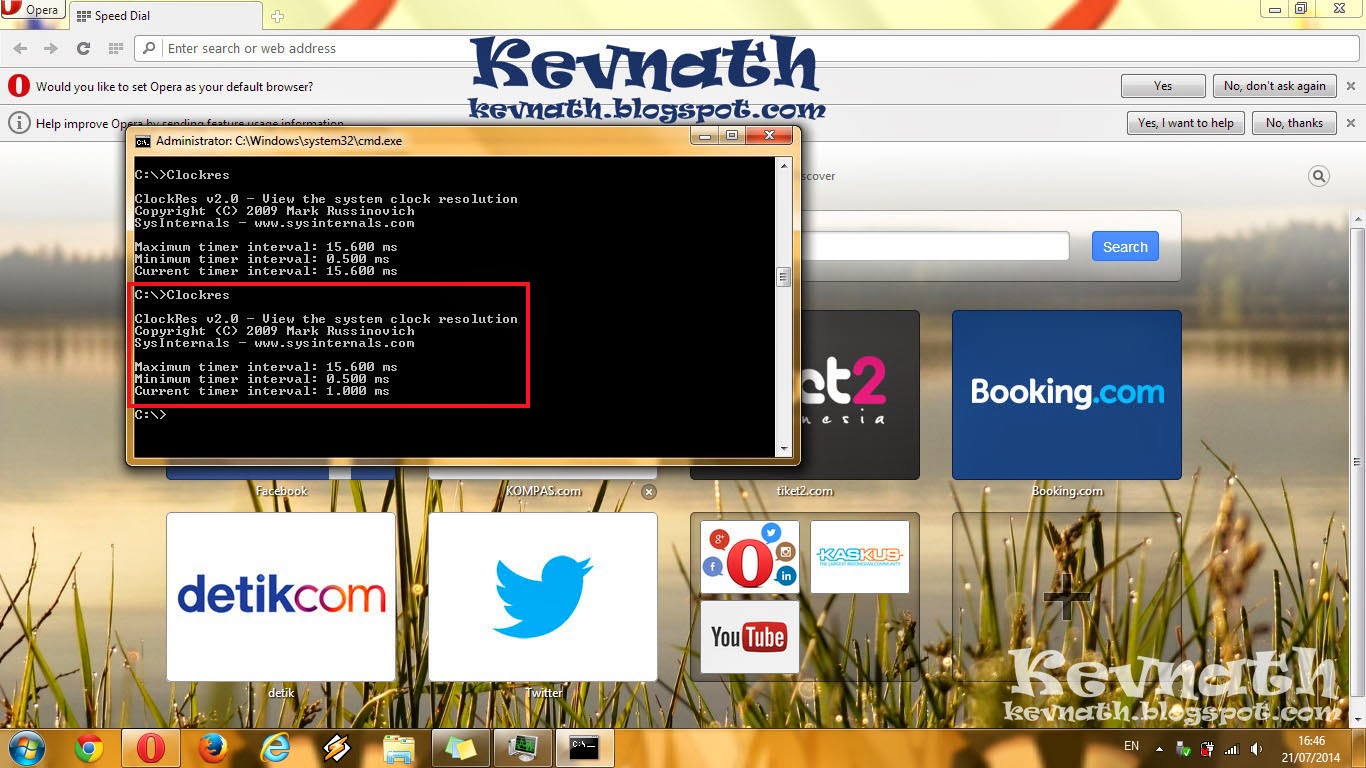Viewport: 1366px width, 768px height.
Task: Click the Speed Dial Search button
Action: coord(1125,247)
